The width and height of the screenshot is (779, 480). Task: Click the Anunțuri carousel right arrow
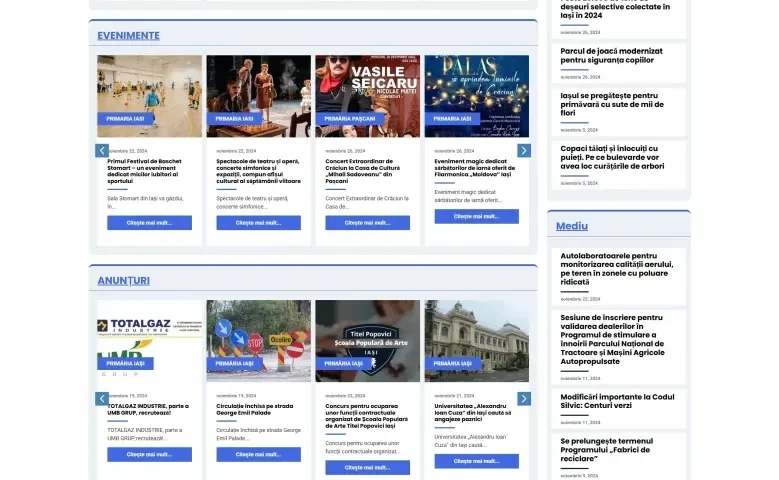point(524,398)
